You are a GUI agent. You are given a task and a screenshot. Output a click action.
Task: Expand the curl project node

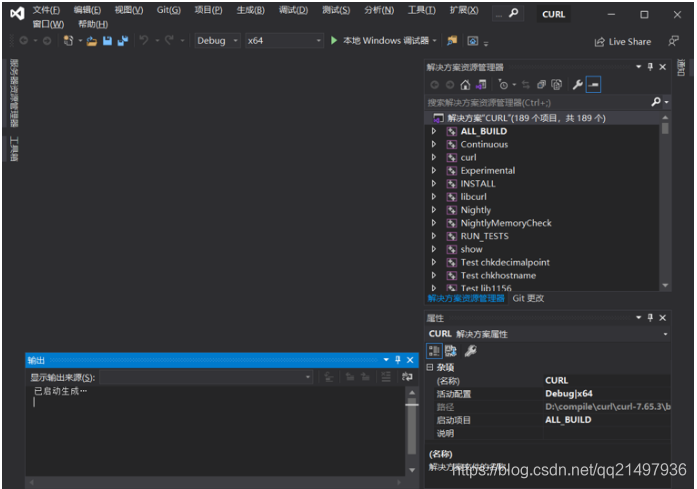click(x=434, y=157)
